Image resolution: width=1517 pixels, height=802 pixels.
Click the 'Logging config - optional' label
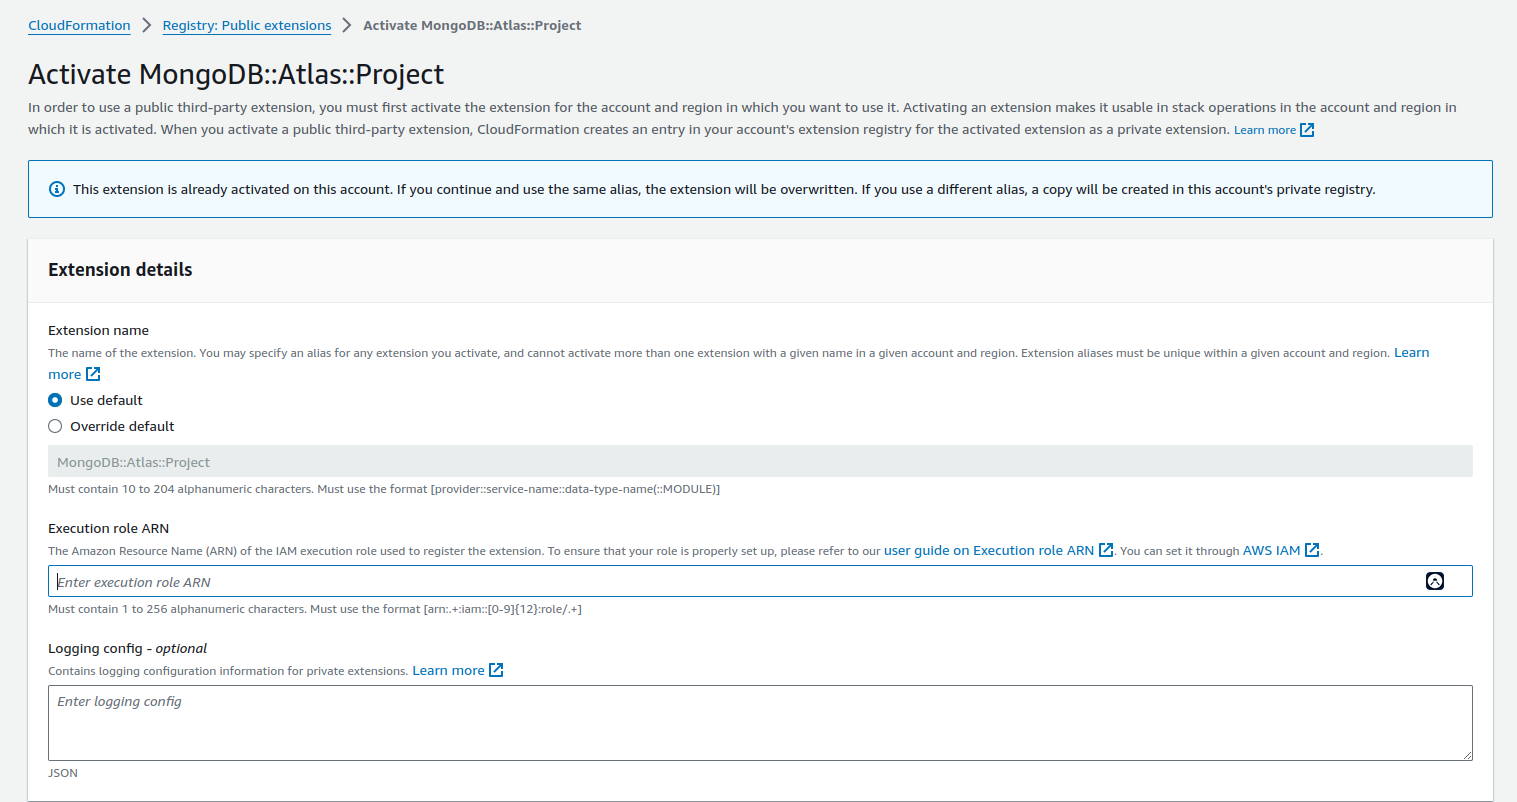tap(128, 649)
